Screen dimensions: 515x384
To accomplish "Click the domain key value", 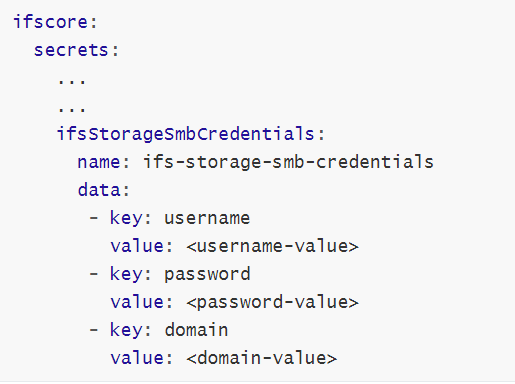I will (x=196, y=330).
